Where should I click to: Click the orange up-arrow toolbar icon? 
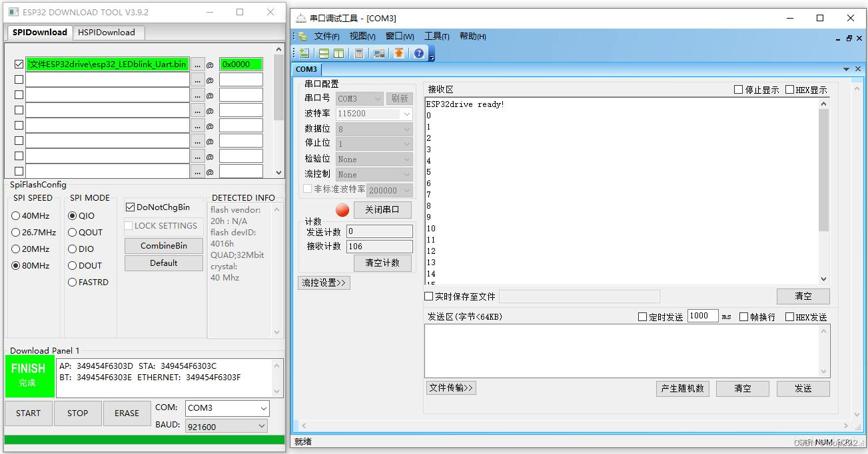pyautogui.click(x=399, y=53)
